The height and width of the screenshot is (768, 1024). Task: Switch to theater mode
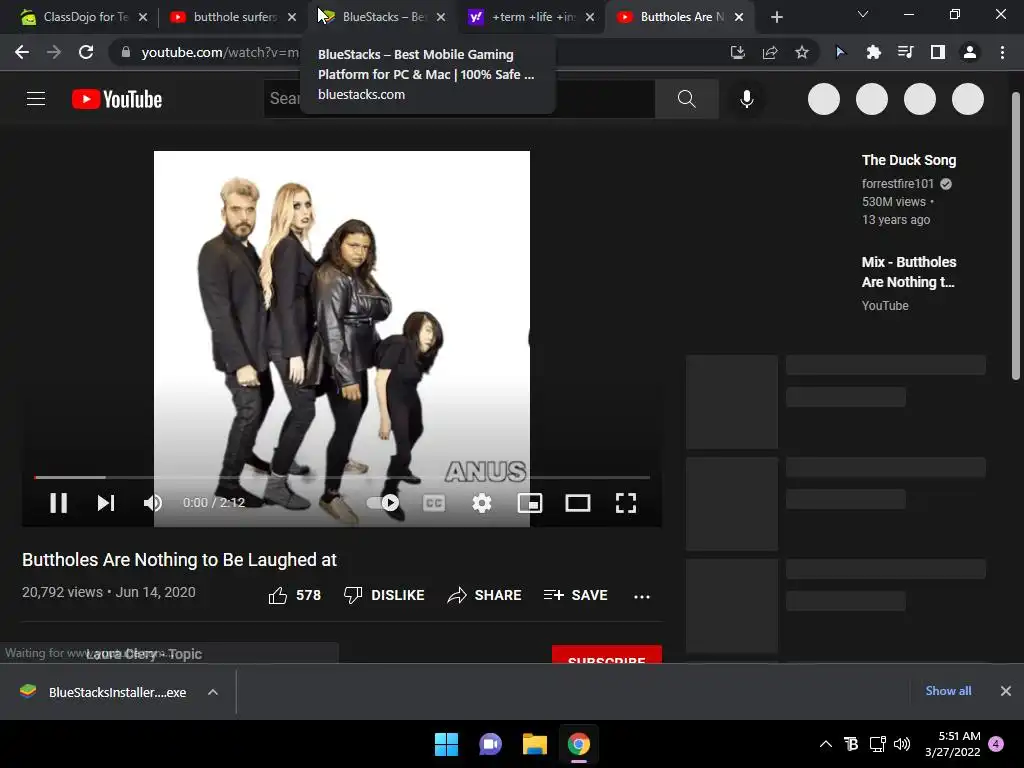tap(578, 503)
